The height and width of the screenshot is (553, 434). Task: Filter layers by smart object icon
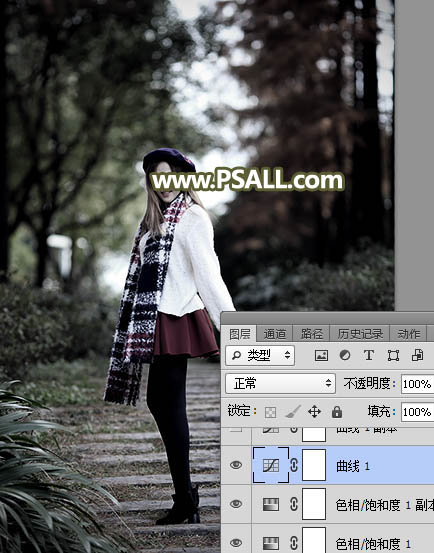pos(417,355)
